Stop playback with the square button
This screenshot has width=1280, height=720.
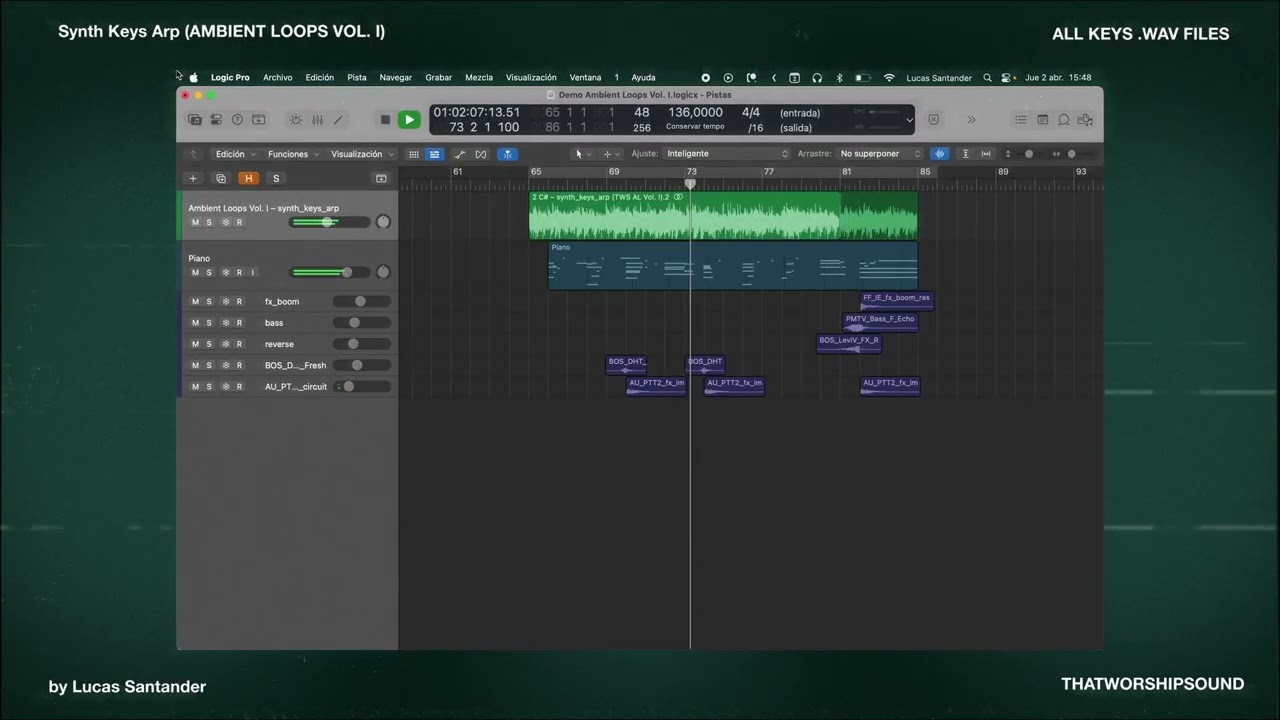tap(385, 120)
